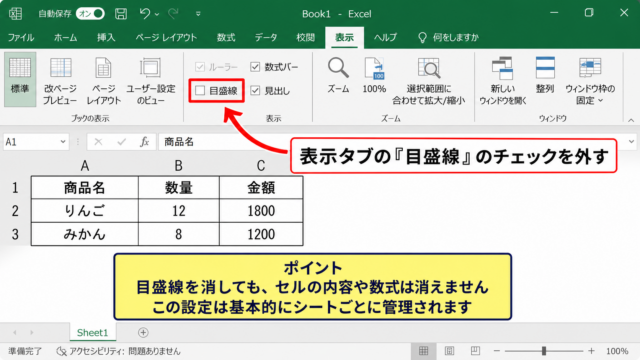Click status bar page break preview icon
This screenshot has width=640, height=360.
475,351
